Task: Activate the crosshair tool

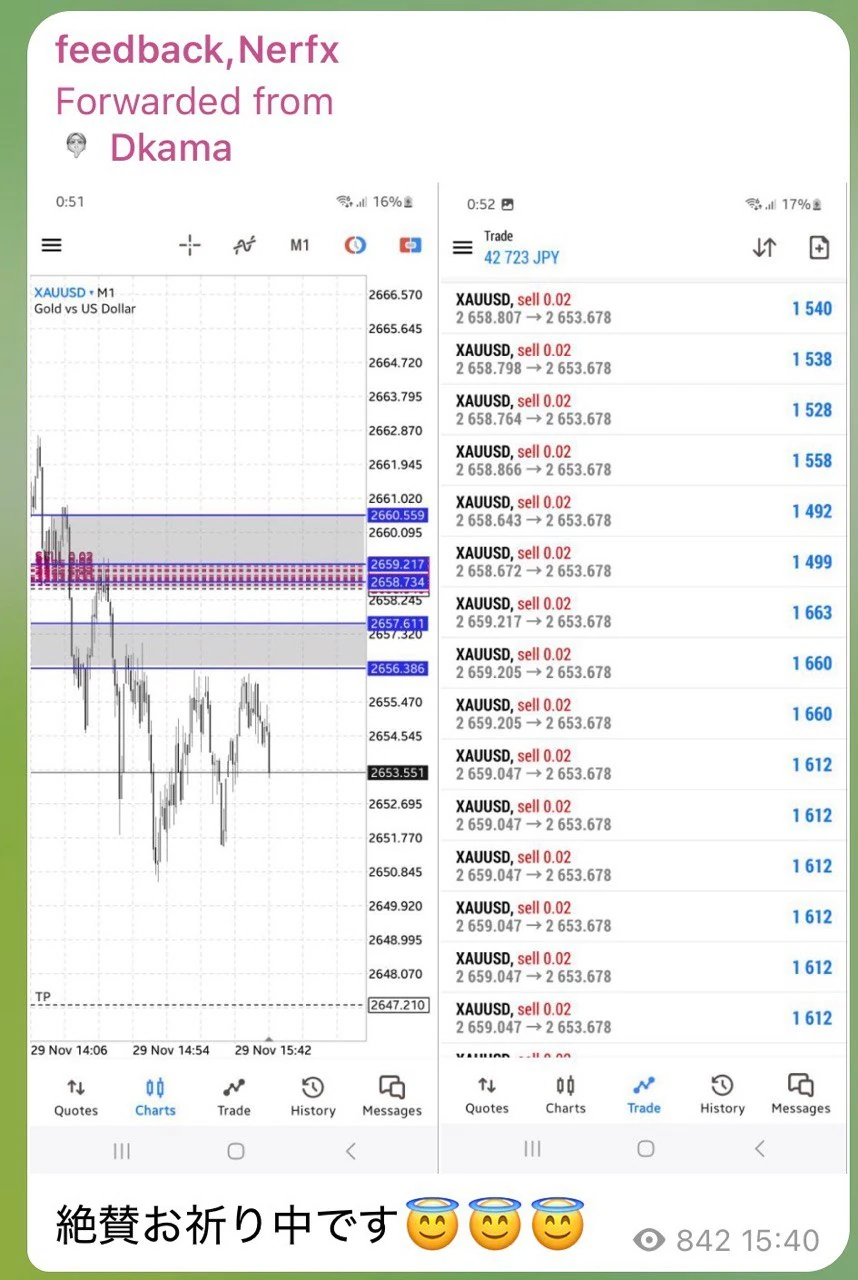Action: pos(189,245)
